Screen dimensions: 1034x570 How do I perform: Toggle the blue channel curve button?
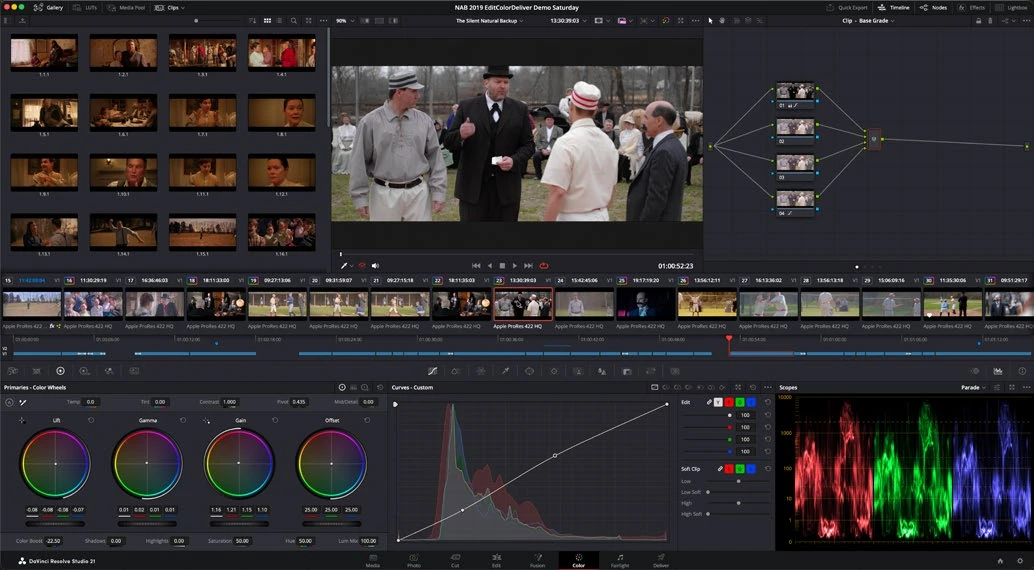(x=751, y=402)
